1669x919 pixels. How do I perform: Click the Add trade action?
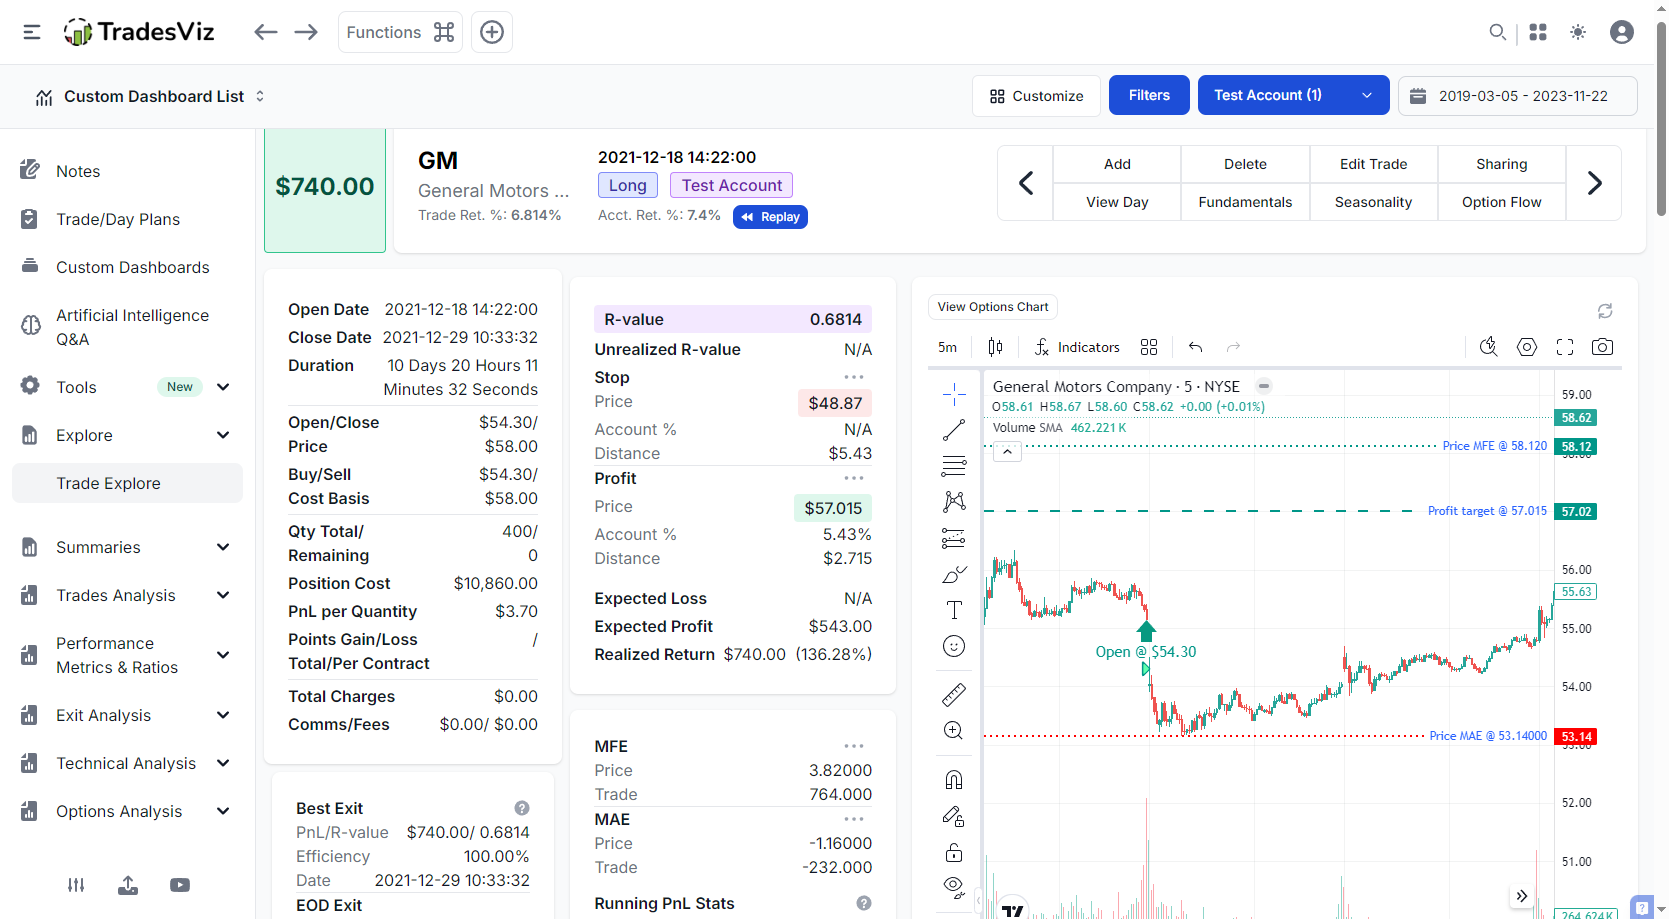pyautogui.click(x=1117, y=164)
